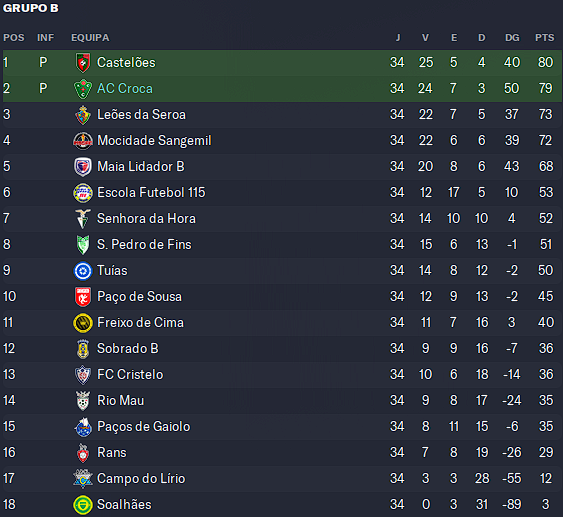Open the Campo do Lírio team link
Screen dimensions: 563x517
(x=141, y=479)
